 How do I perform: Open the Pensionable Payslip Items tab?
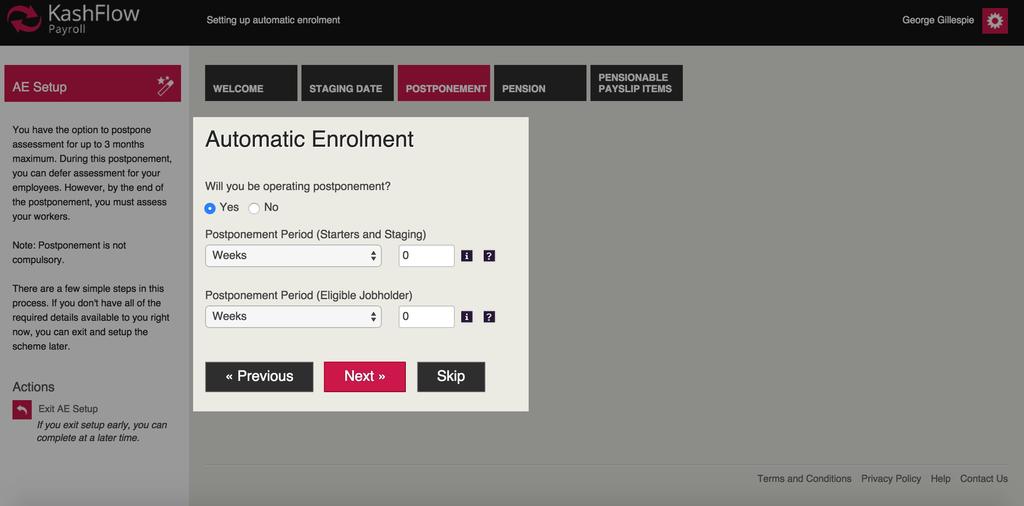[636, 84]
